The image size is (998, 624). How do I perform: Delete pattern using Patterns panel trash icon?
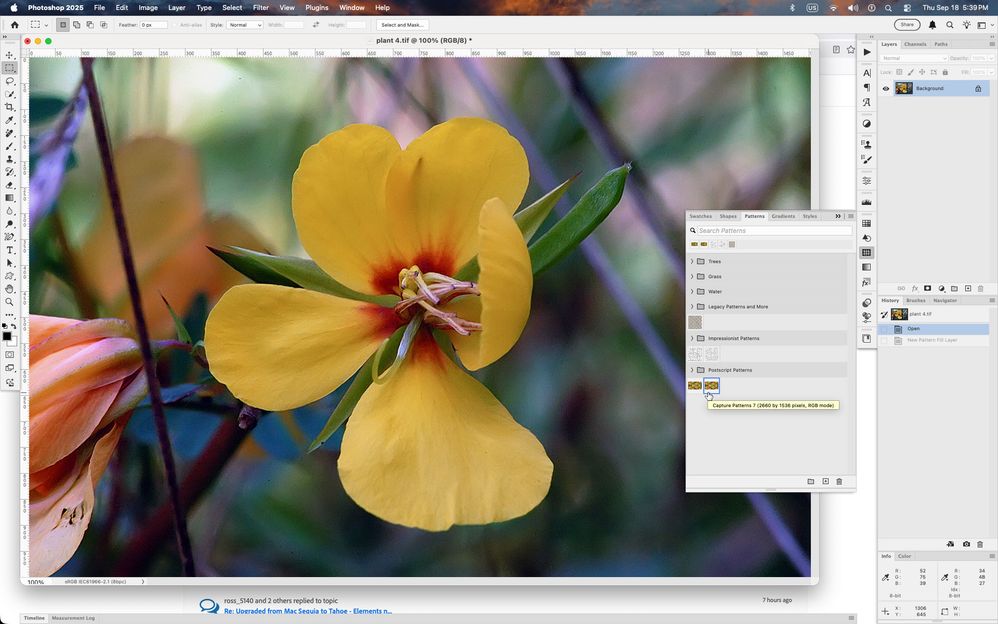tap(839, 482)
